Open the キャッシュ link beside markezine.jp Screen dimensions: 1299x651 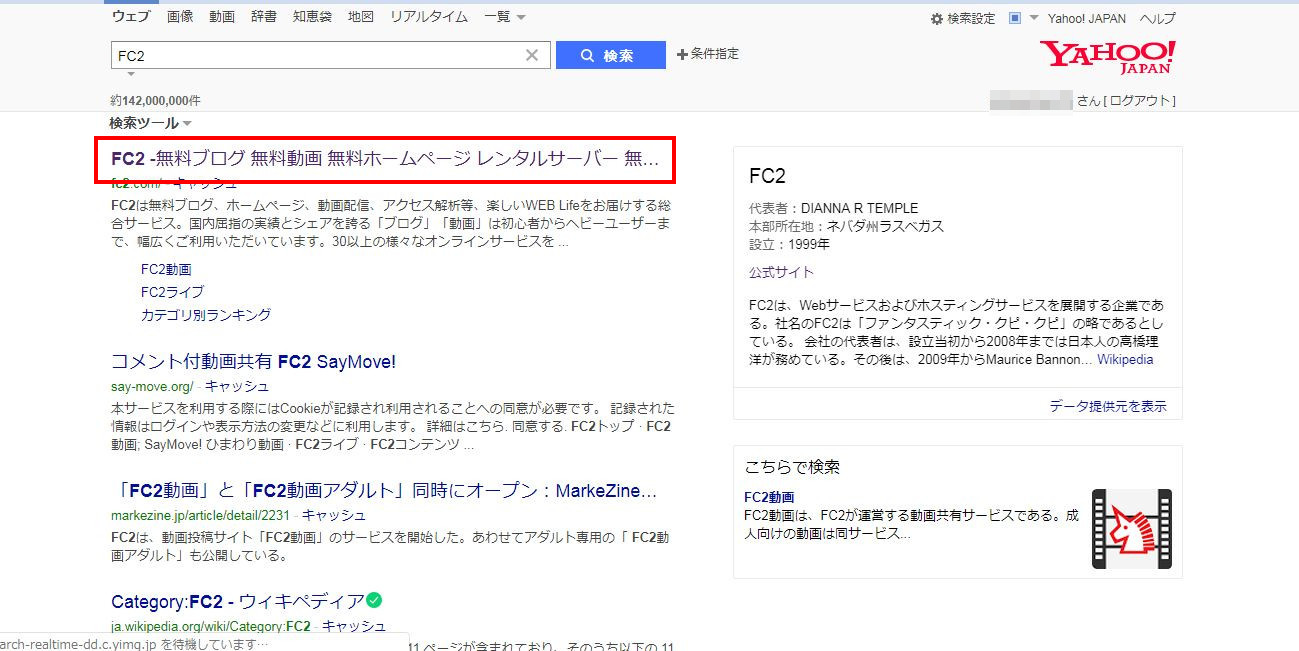click(x=334, y=516)
